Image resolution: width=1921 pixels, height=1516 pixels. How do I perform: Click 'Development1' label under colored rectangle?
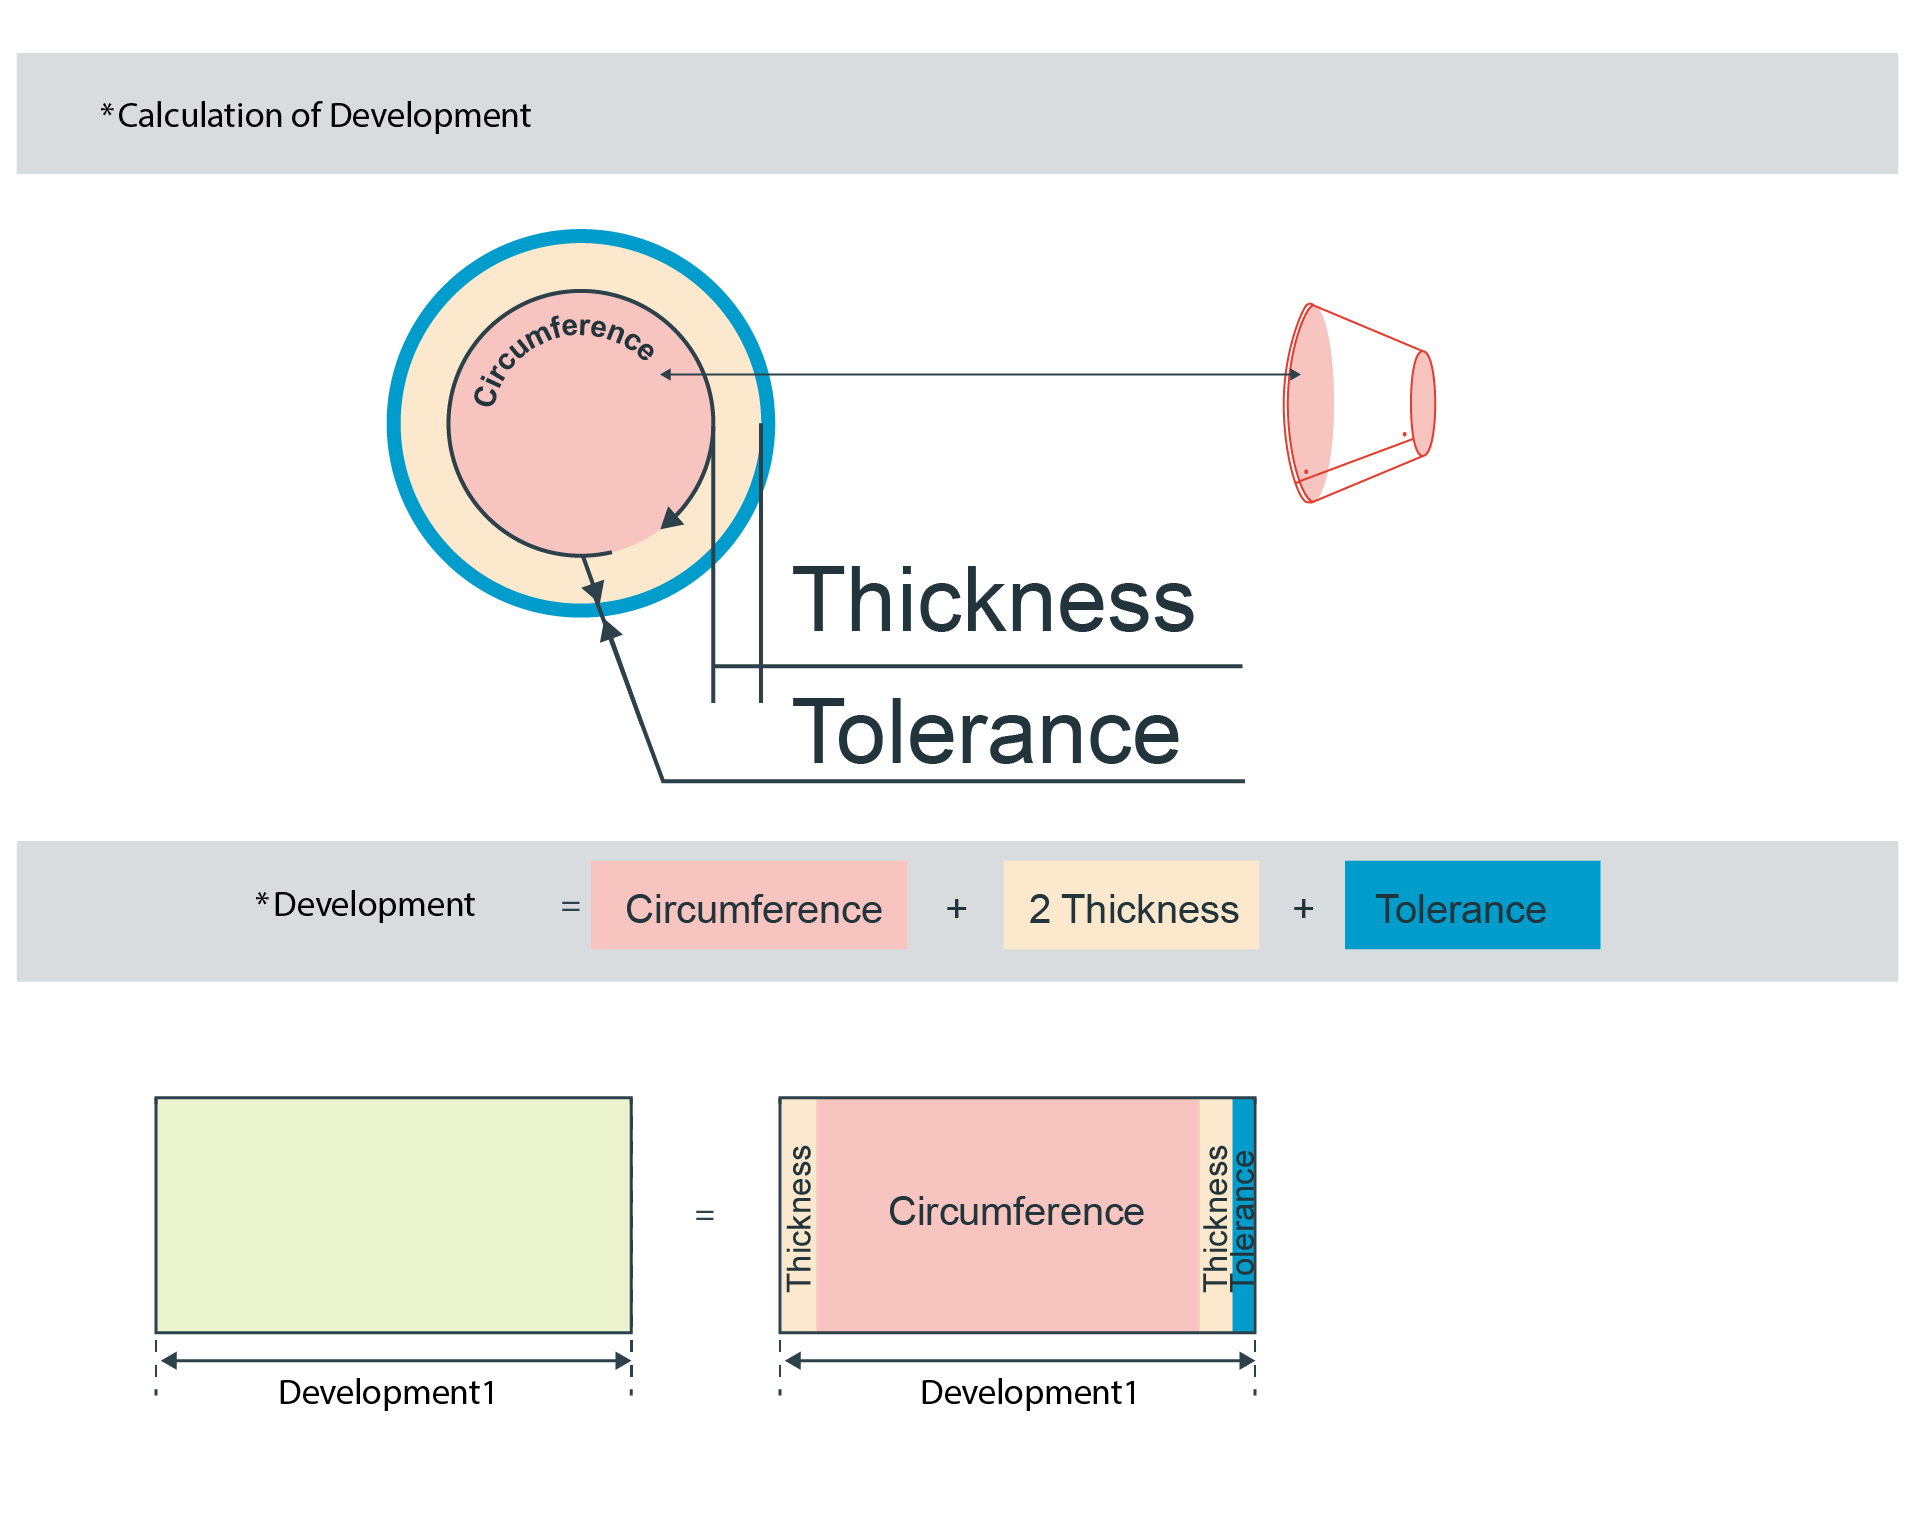click(1029, 1392)
